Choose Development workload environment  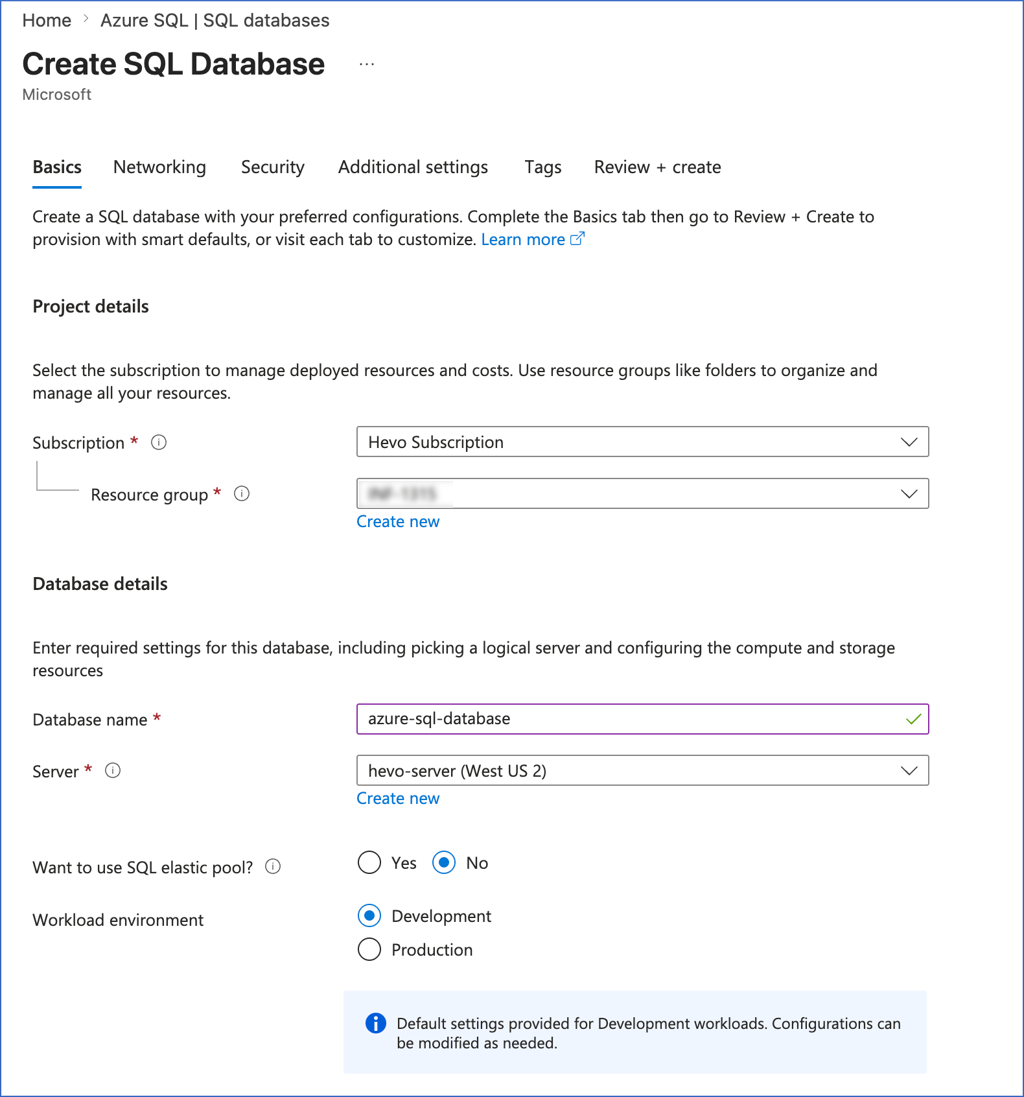click(369, 916)
